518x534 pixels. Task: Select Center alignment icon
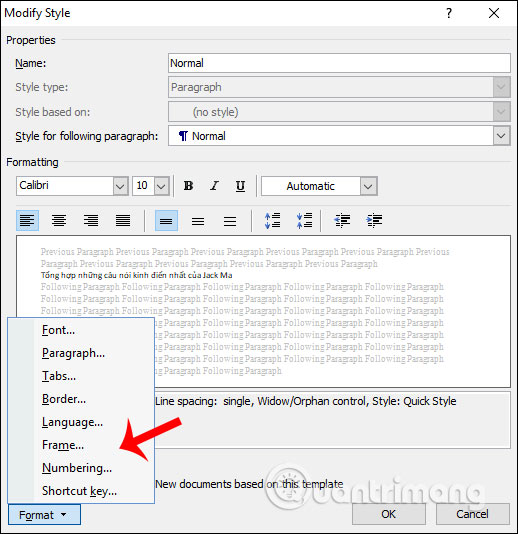point(59,221)
